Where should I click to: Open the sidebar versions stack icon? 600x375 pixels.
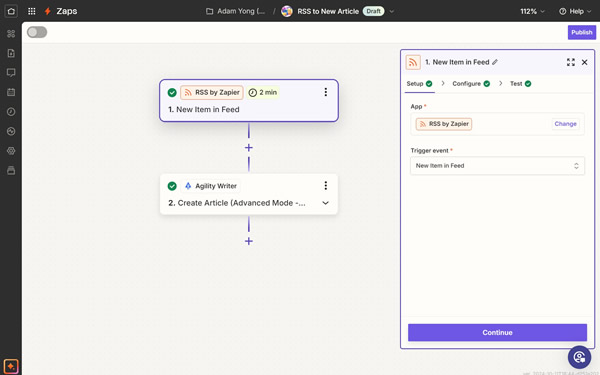click(x=11, y=170)
